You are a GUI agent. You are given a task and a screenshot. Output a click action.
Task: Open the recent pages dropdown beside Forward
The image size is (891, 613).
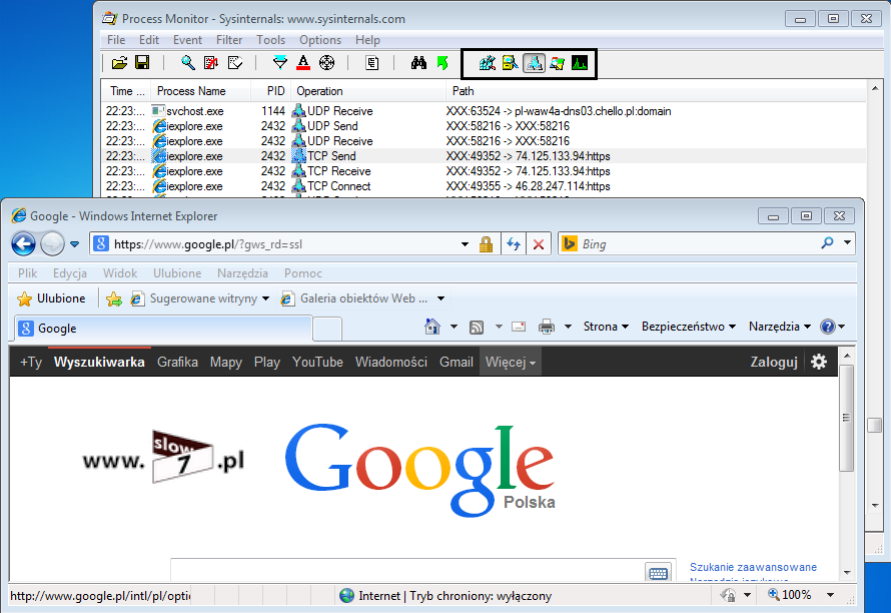coord(74,245)
